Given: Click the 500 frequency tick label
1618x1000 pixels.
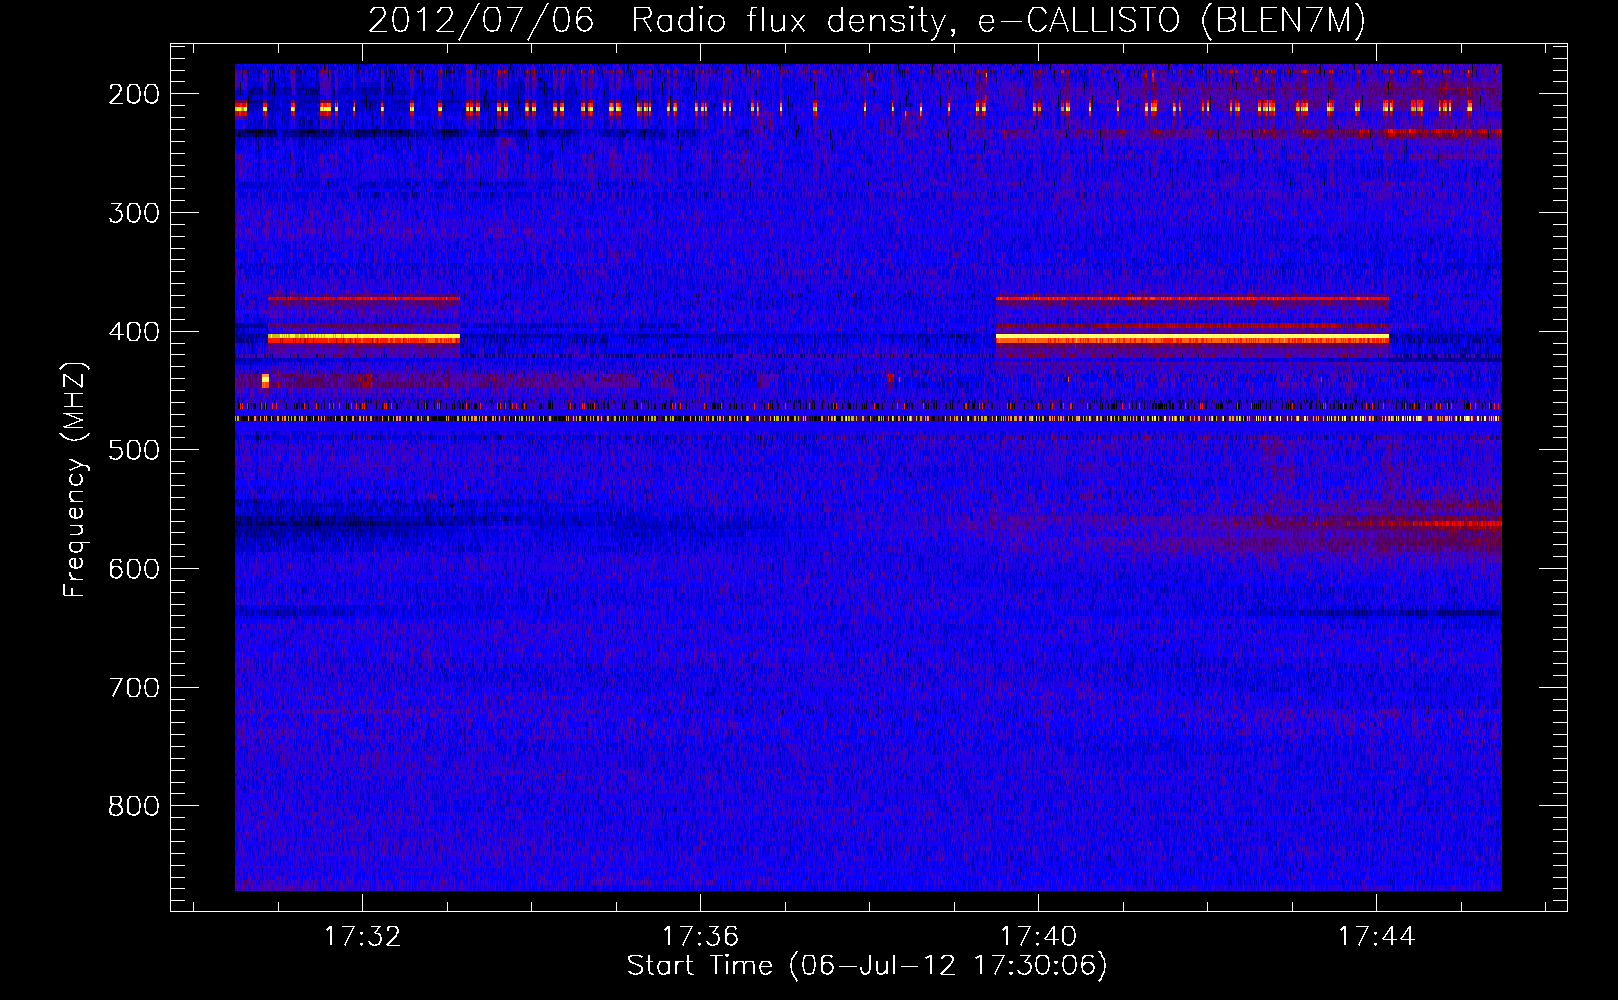Looking at the screenshot, I should tap(134, 450).
